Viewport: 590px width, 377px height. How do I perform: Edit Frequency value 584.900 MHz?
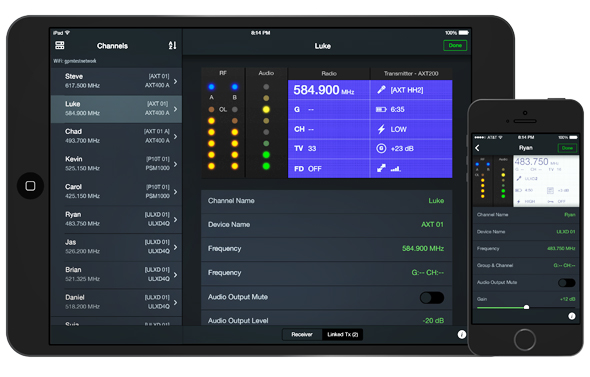tap(423, 249)
